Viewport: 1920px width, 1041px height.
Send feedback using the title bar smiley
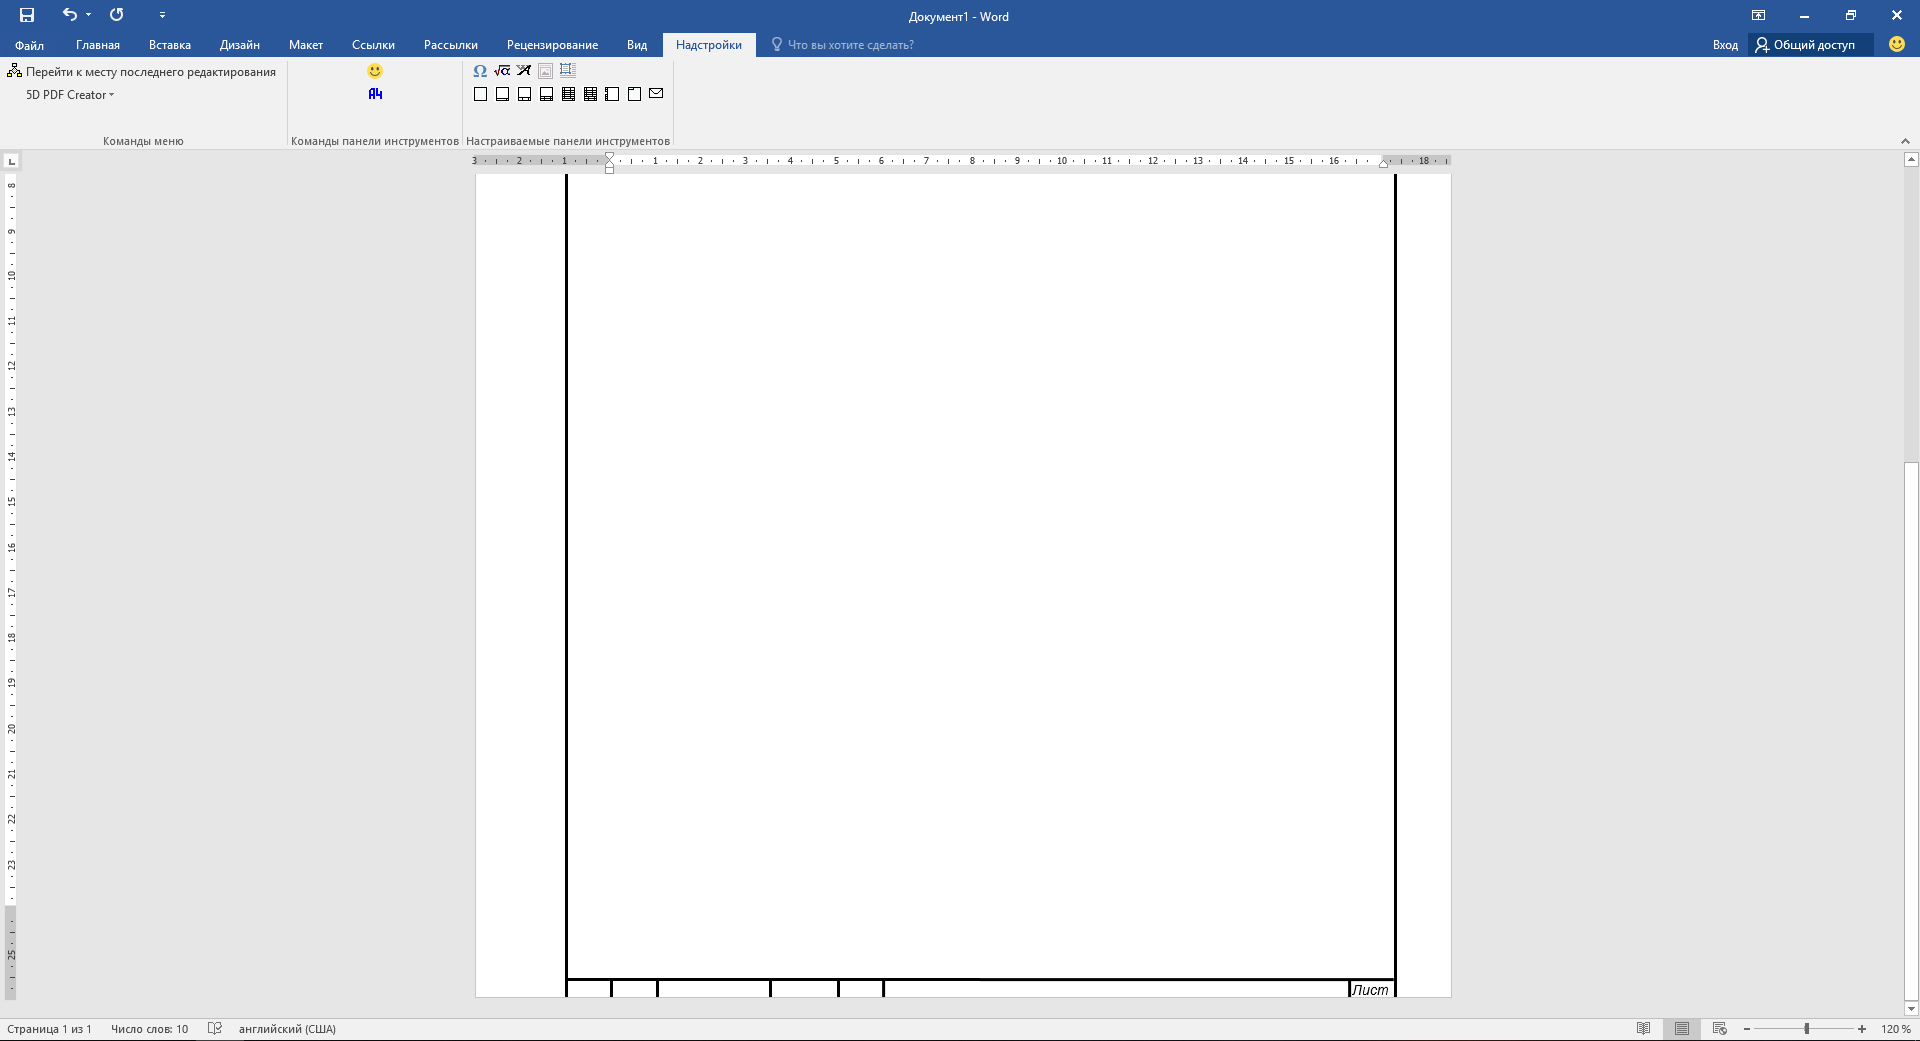click(1897, 44)
